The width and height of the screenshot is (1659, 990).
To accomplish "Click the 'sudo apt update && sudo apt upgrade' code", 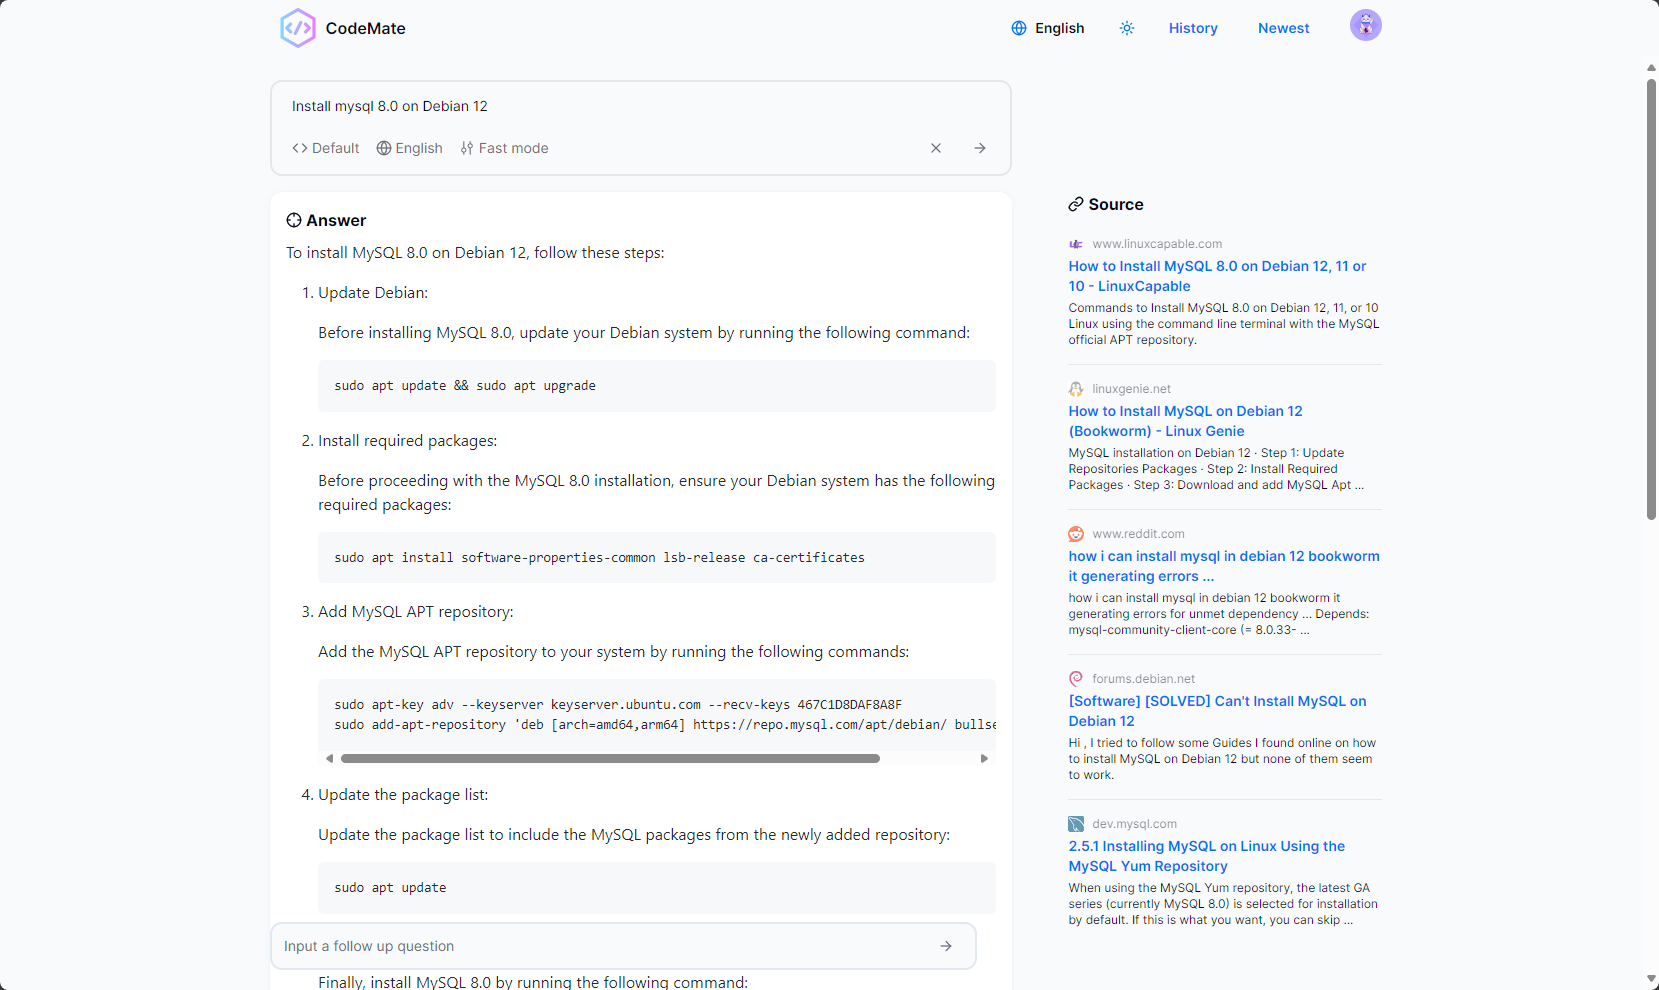I will 465,386.
